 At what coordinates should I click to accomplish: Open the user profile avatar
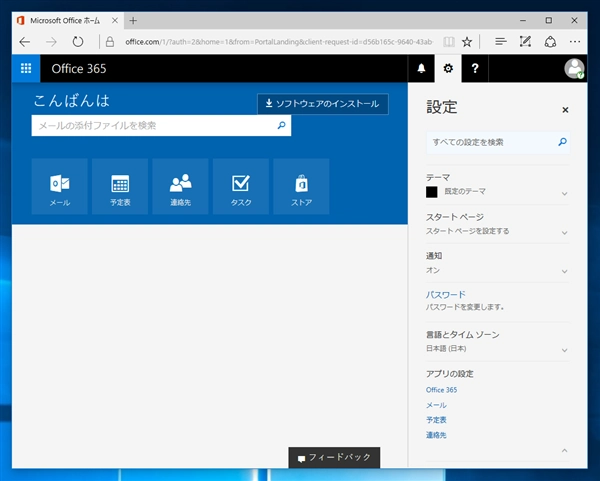coord(574,68)
